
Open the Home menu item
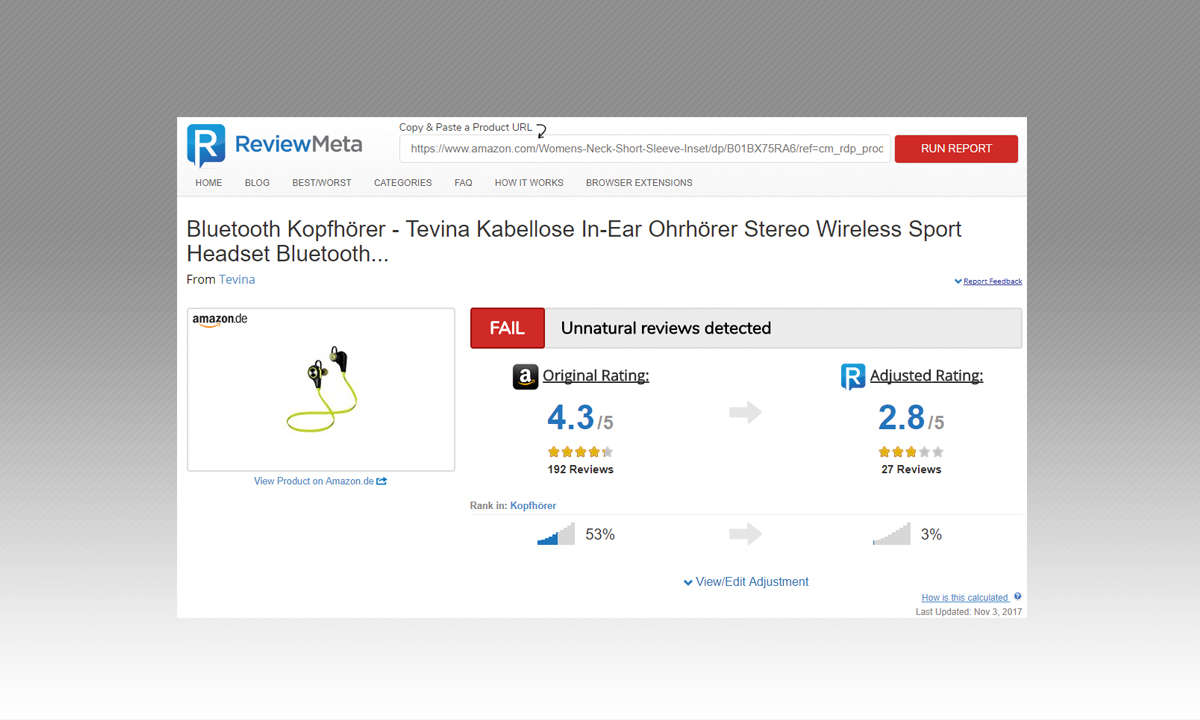point(209,183)
